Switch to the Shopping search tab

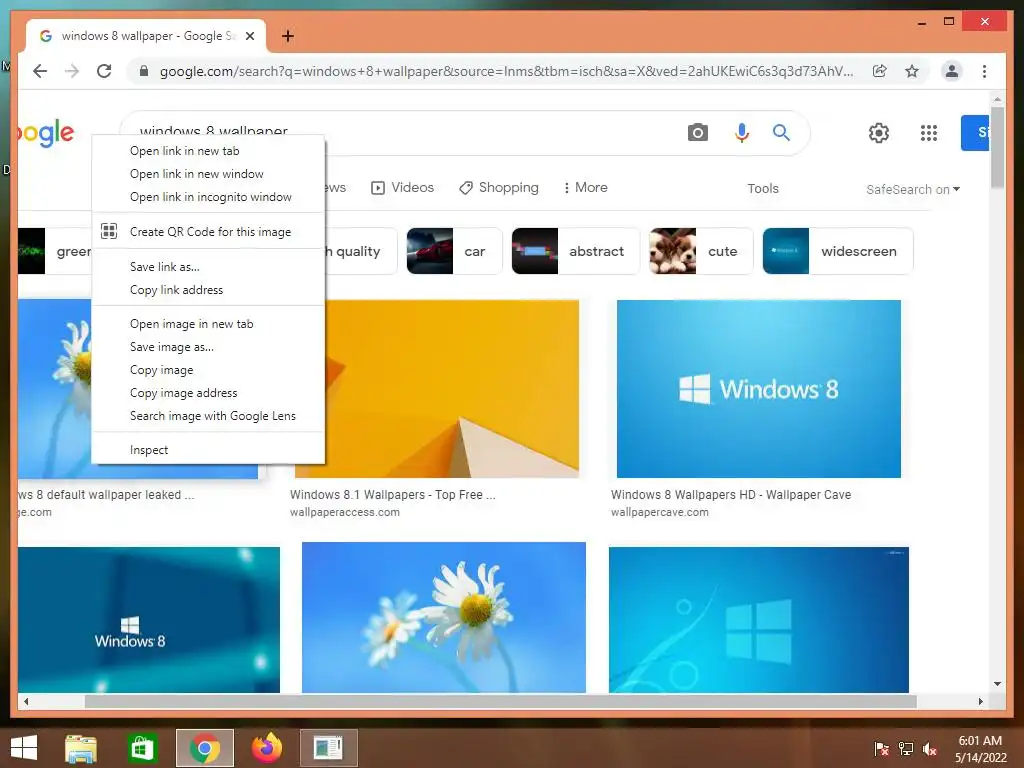tap(499, 187)
